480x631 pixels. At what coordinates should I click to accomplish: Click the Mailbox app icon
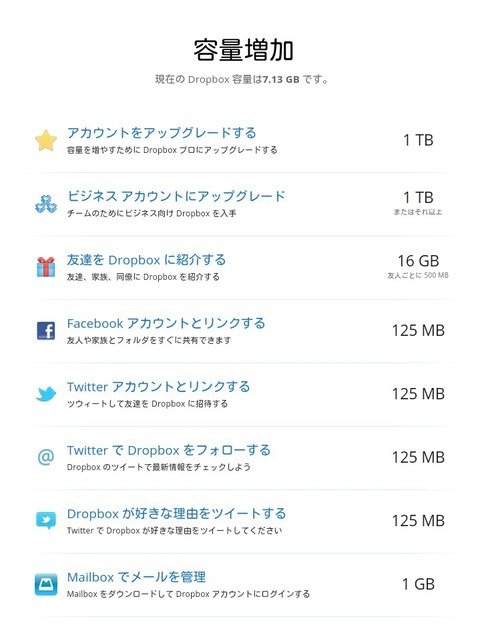(x=46, y=584)
